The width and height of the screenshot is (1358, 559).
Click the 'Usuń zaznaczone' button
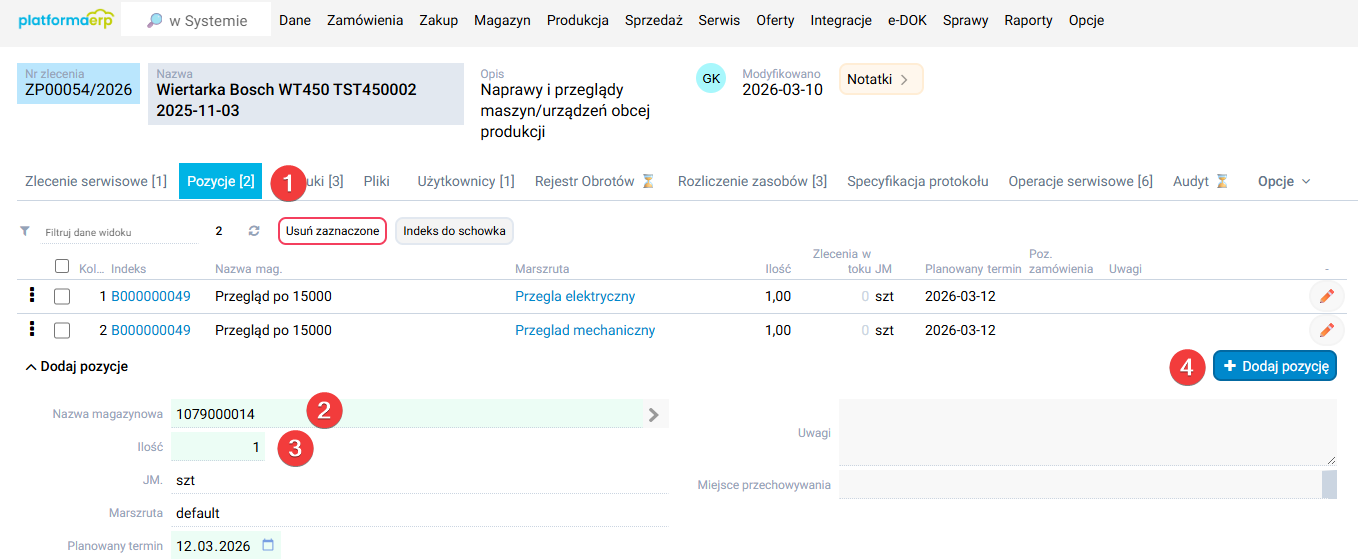pos(332,231)
